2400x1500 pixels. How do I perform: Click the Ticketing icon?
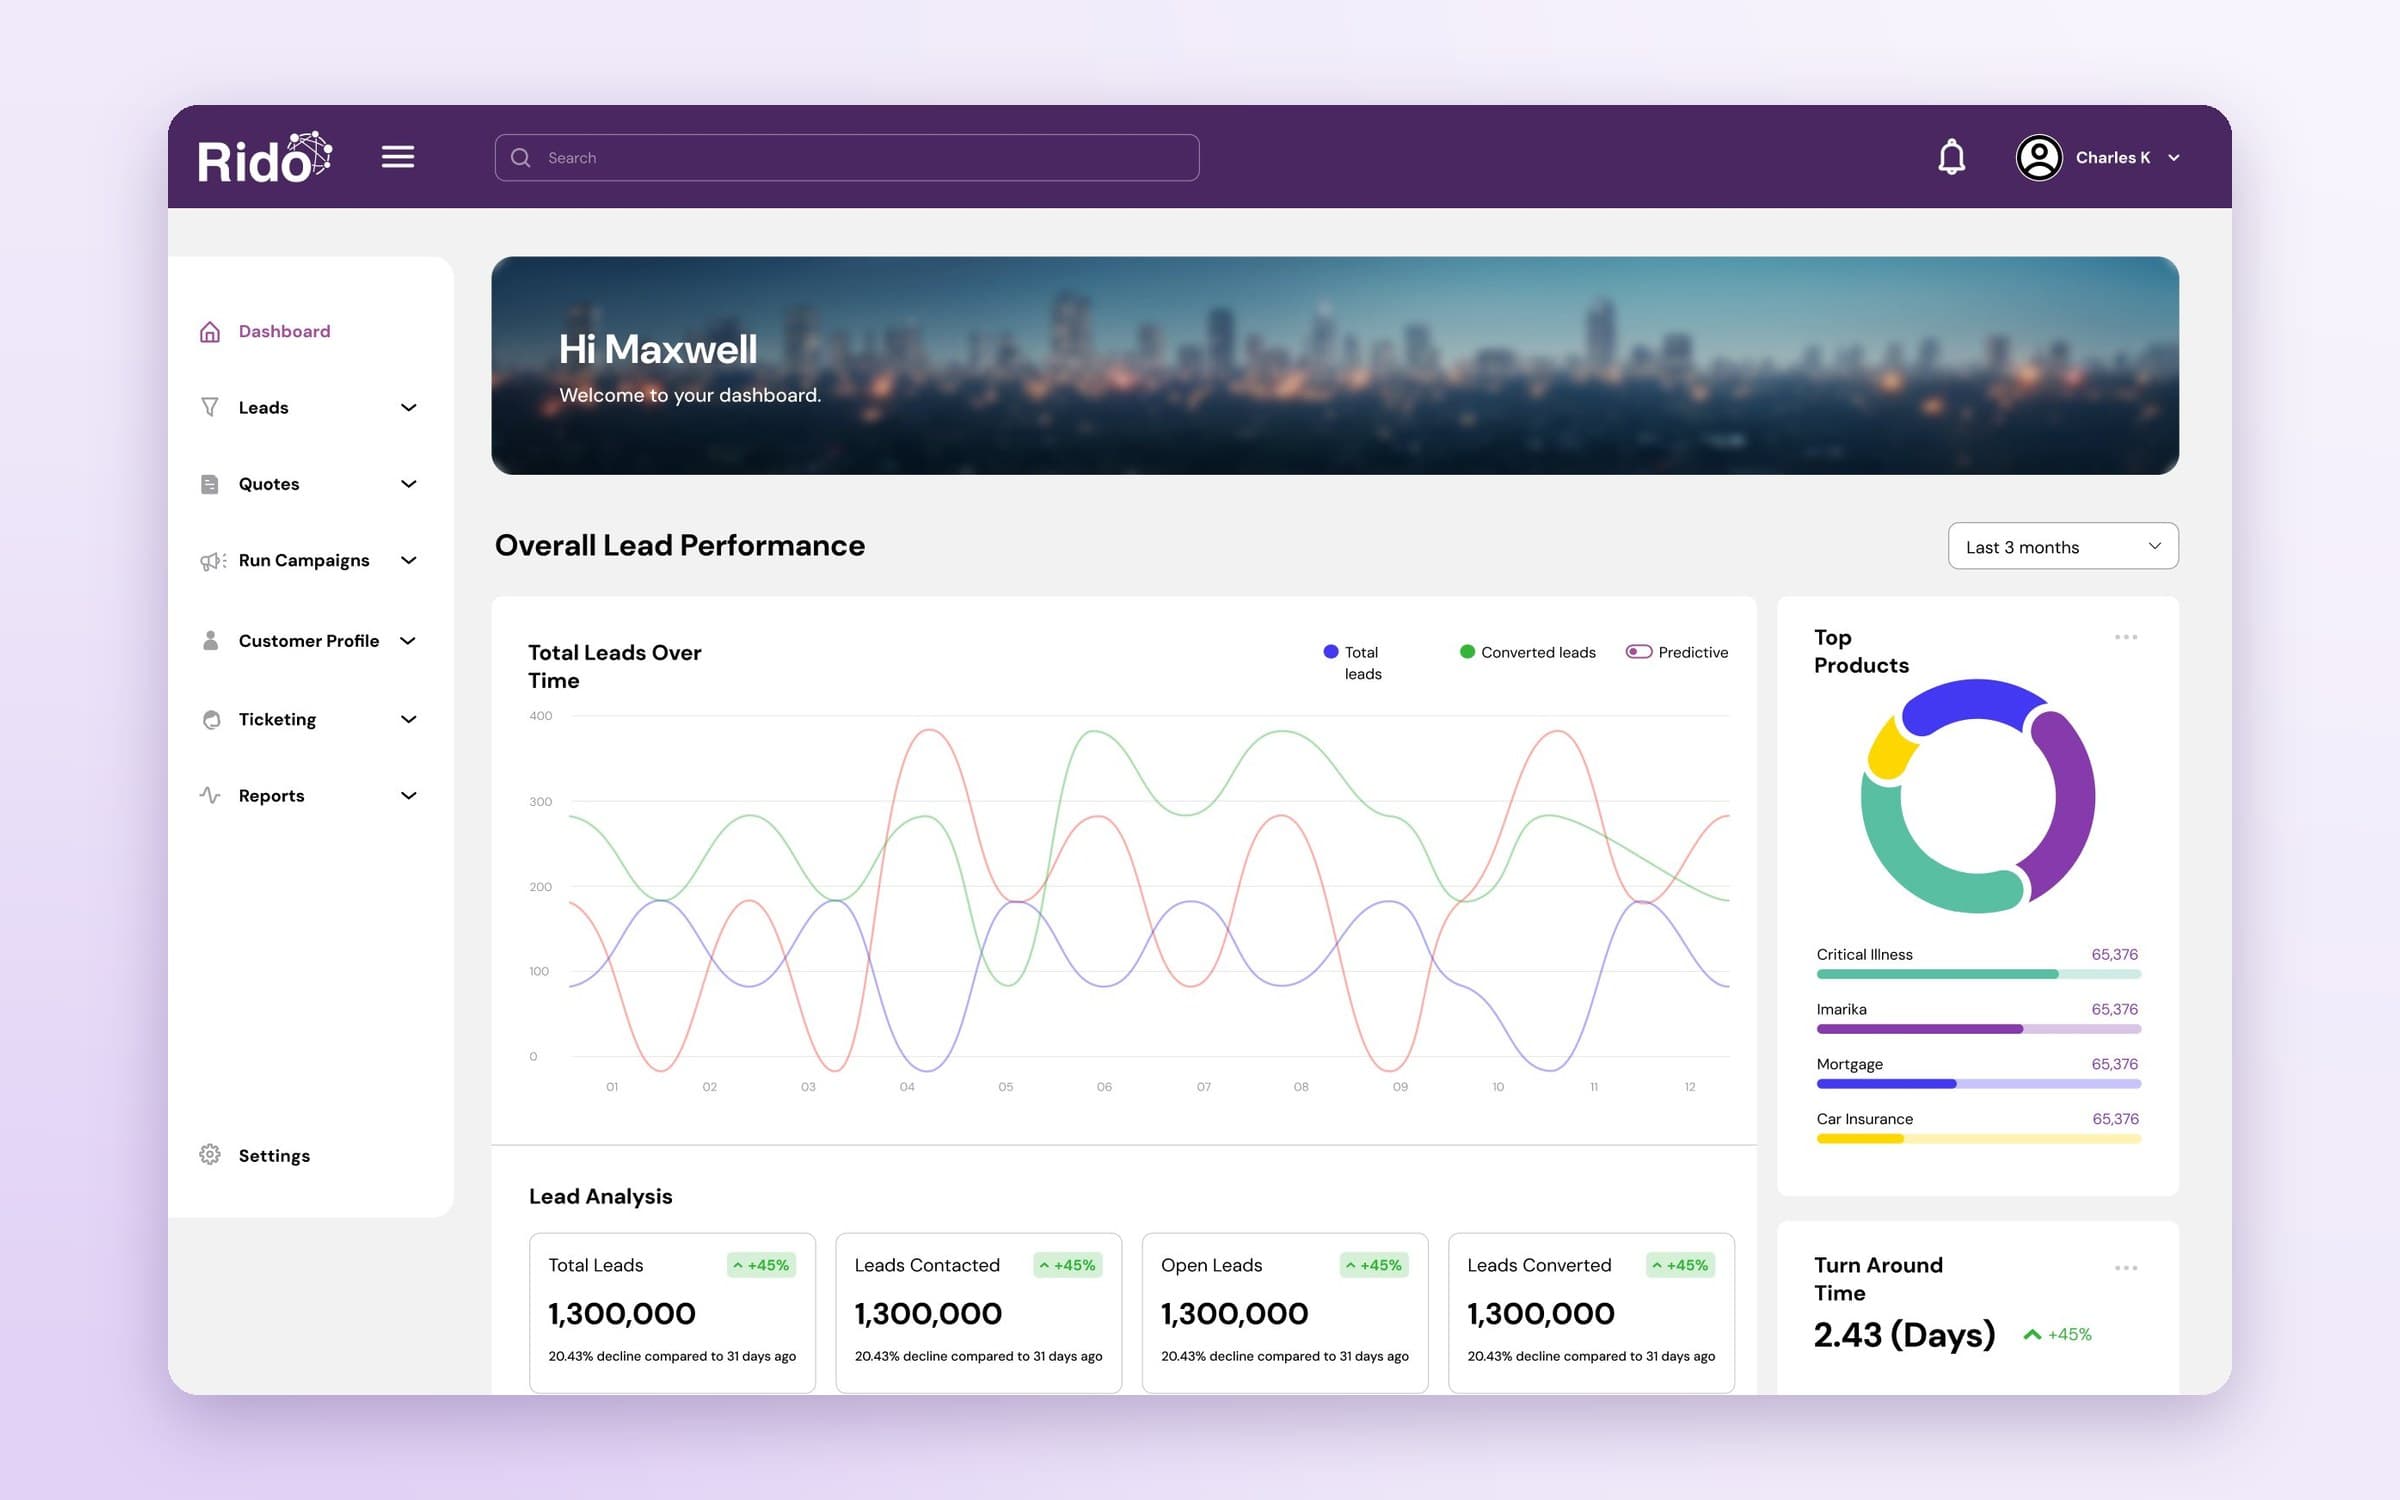tap(211, 719)
